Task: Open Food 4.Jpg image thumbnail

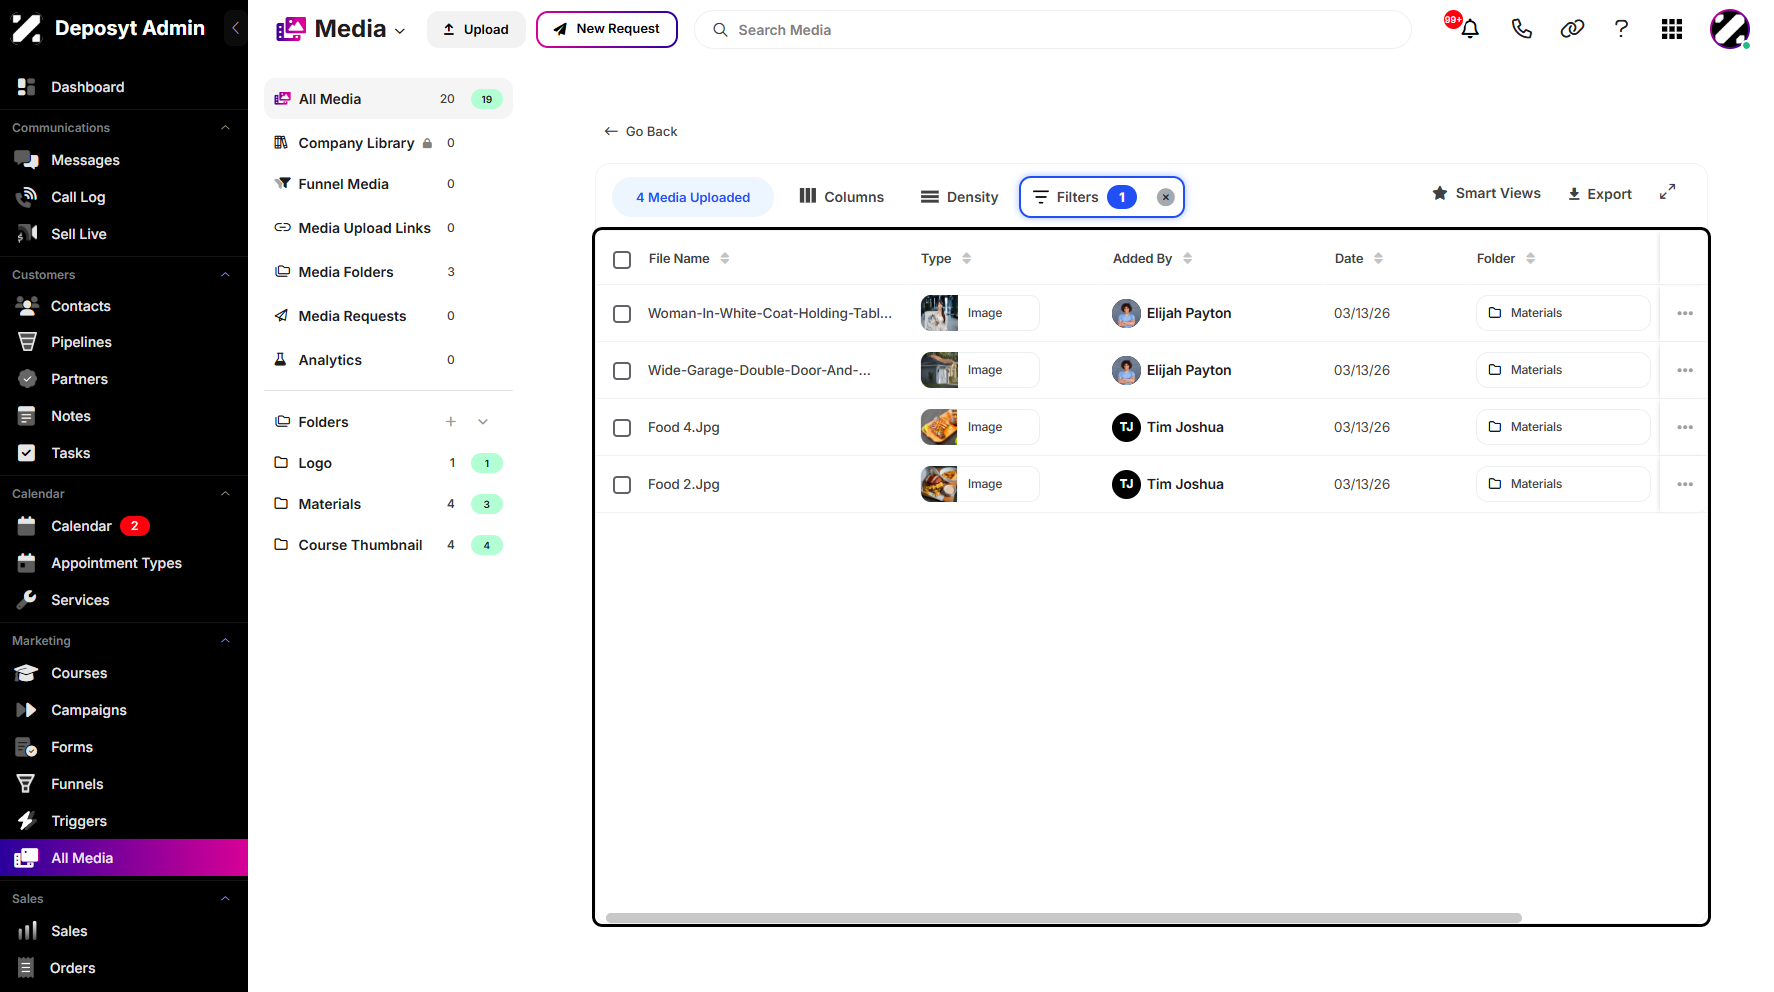Action: click(939, 427)
